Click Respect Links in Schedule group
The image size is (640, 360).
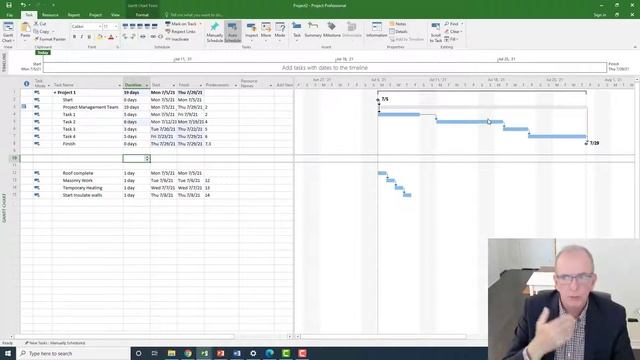pos(180,31)
